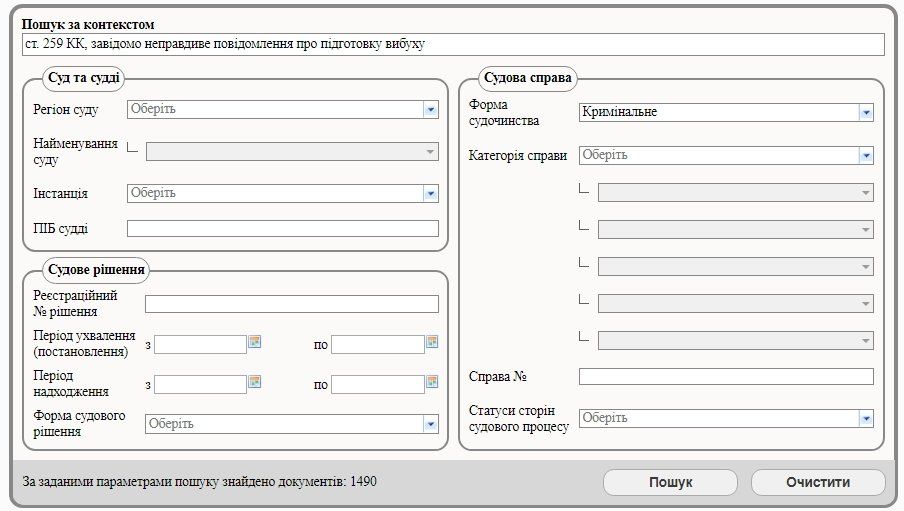This screenshot has width=904, height=511.
Task: Expand the Регіон суду dropdown
Action: click(430, 109)
